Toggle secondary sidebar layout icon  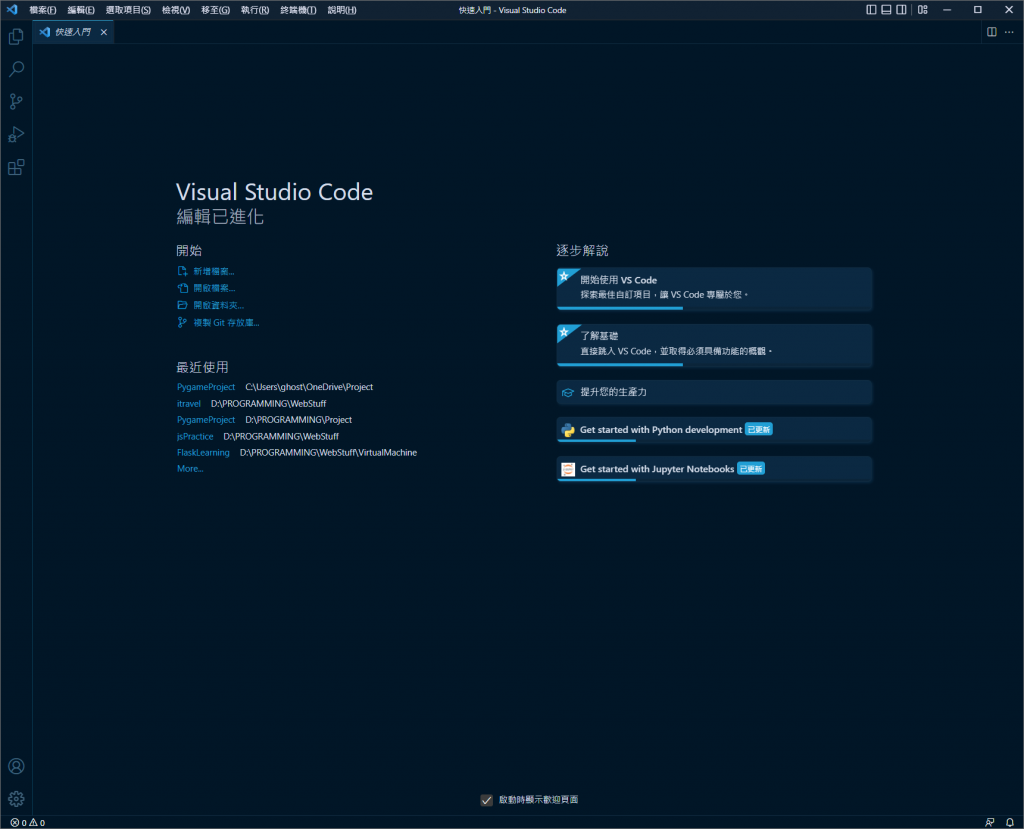[901, 10]
